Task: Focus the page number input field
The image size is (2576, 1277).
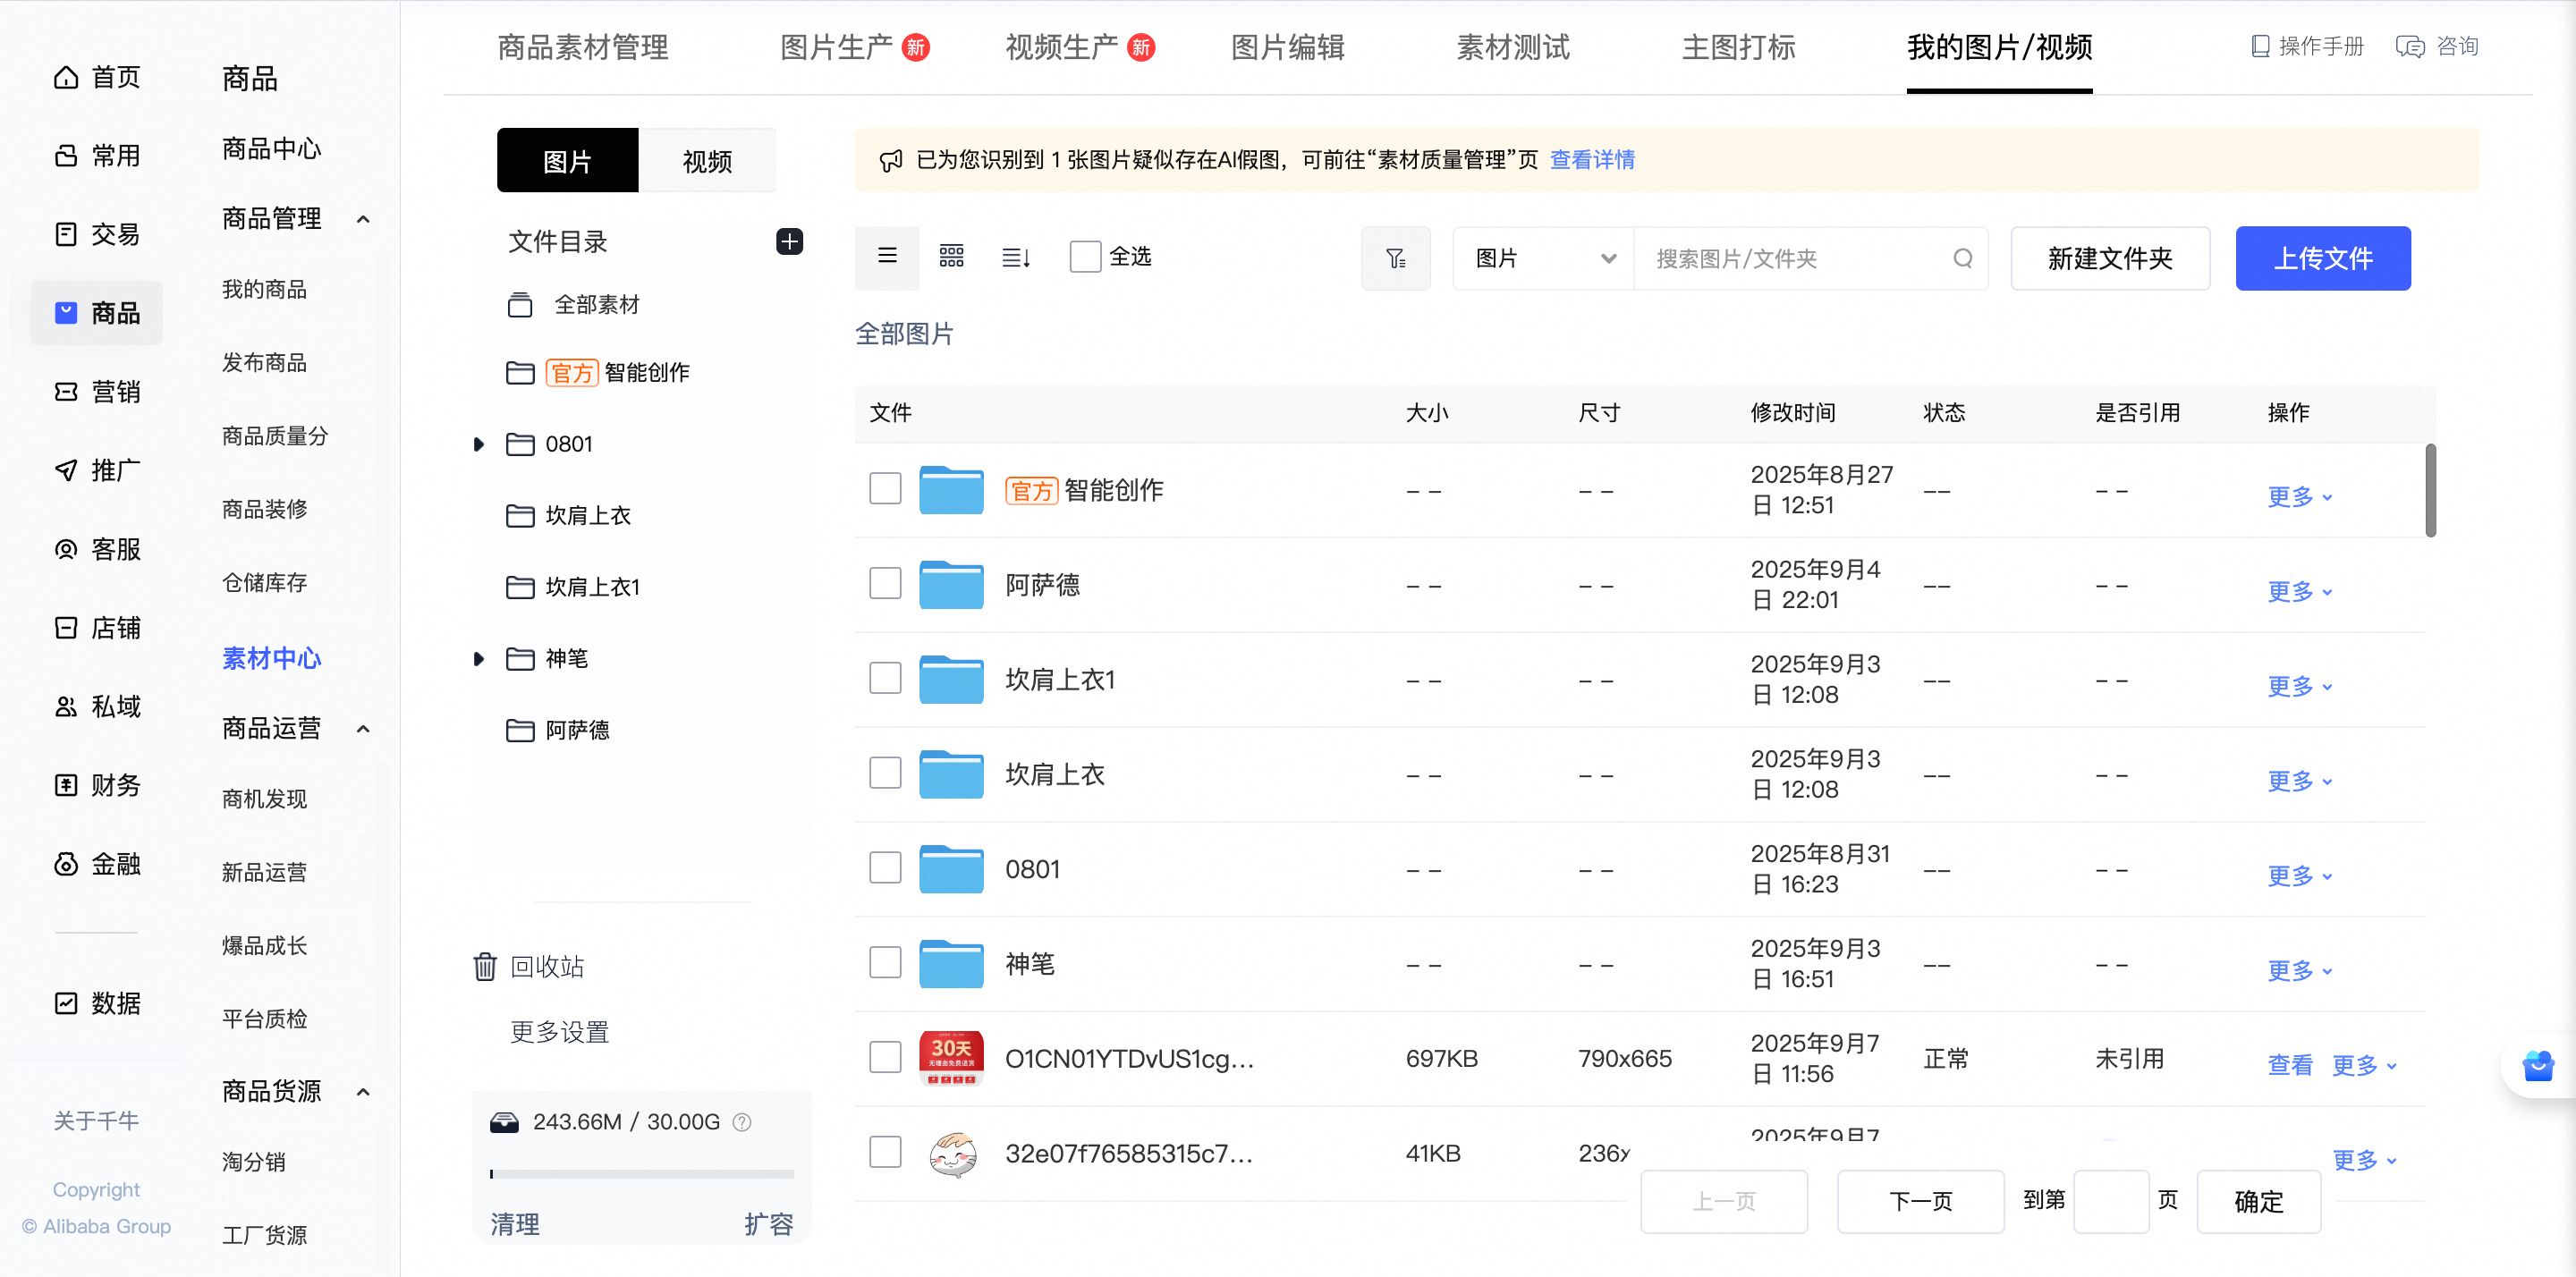Action: point(2111,1201)
